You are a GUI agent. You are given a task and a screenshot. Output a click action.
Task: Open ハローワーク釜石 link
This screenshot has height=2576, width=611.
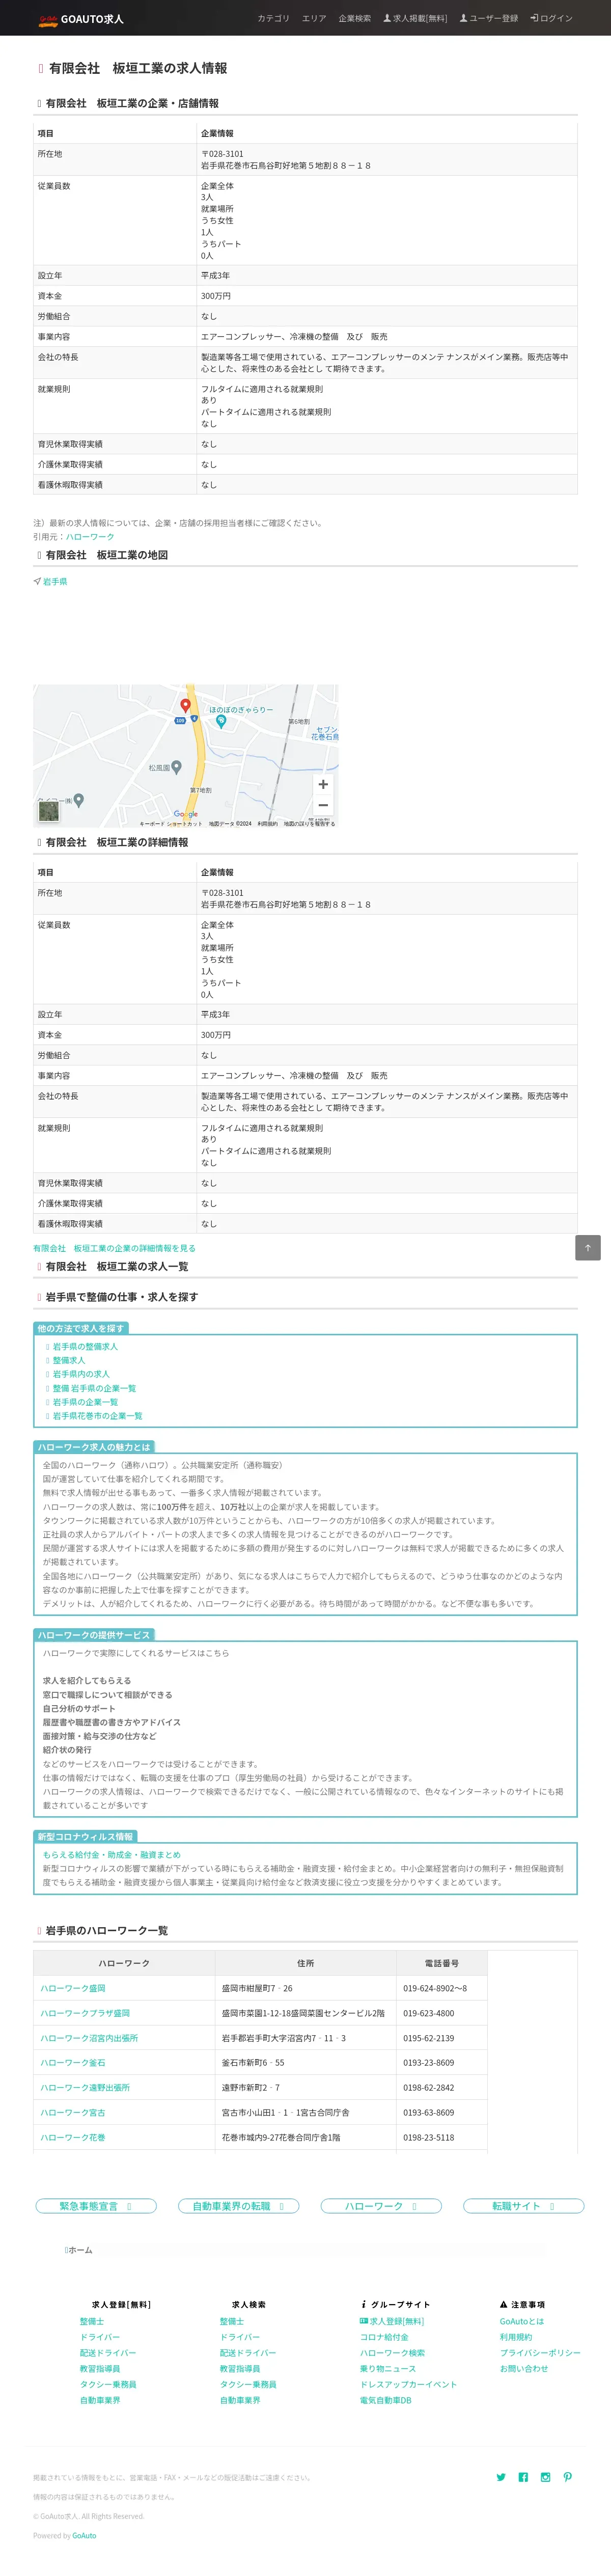72,2062
